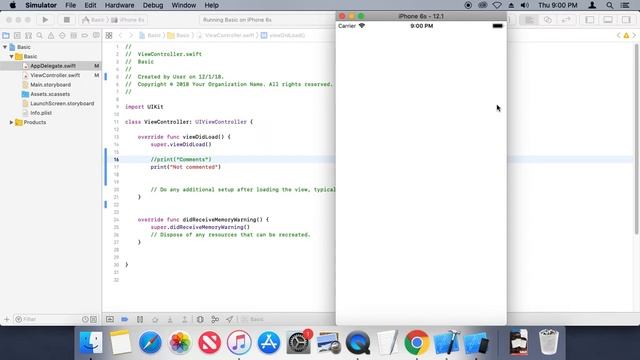Switch to the Assistant editor

tap(548, 20)
